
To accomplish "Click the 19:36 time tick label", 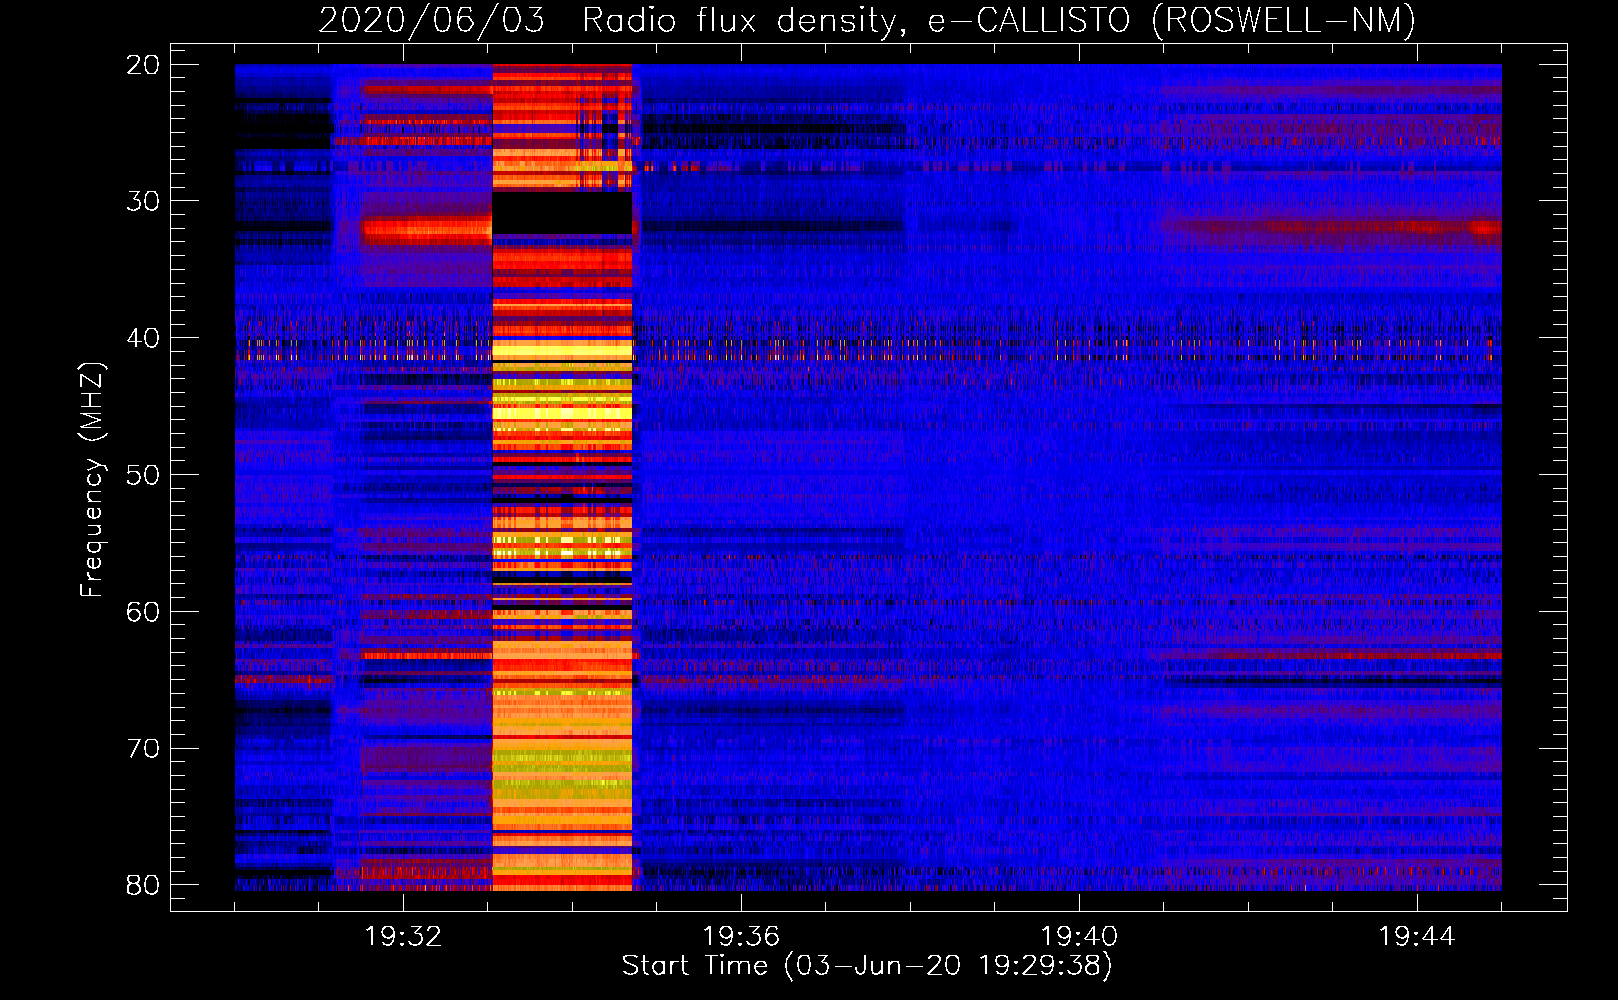I will pos(741,936).
